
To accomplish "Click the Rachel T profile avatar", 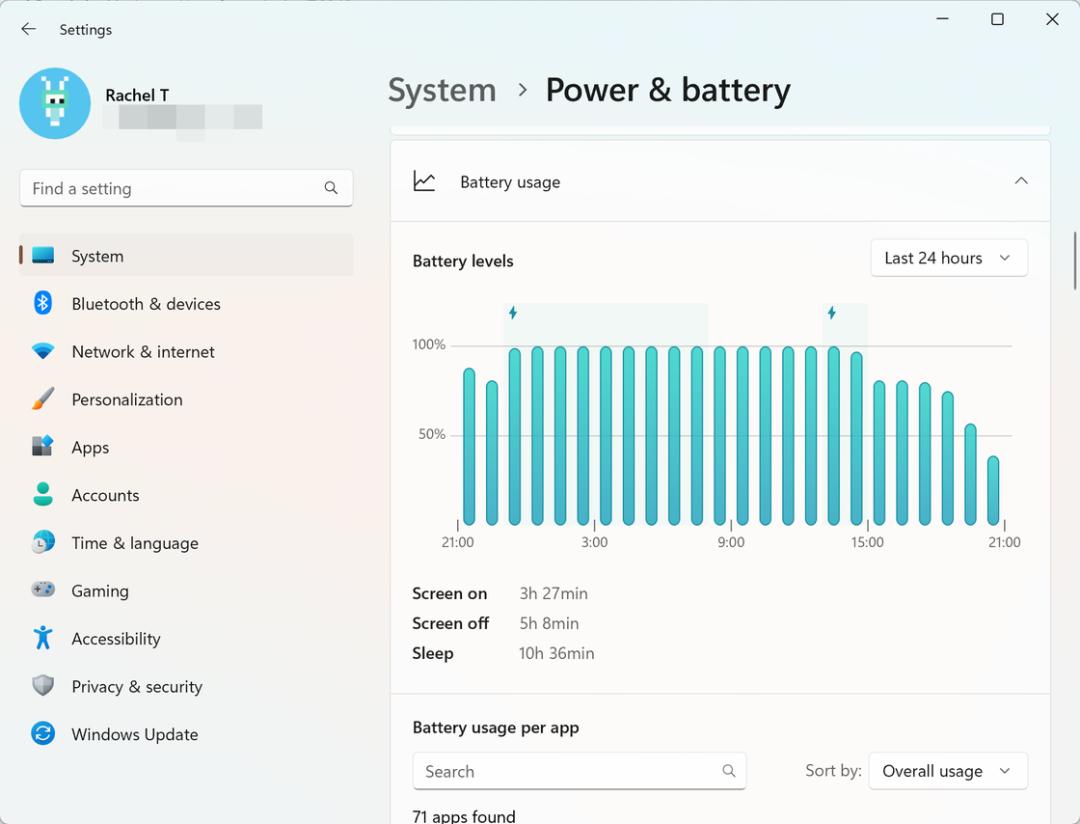I will click(55, 103).
